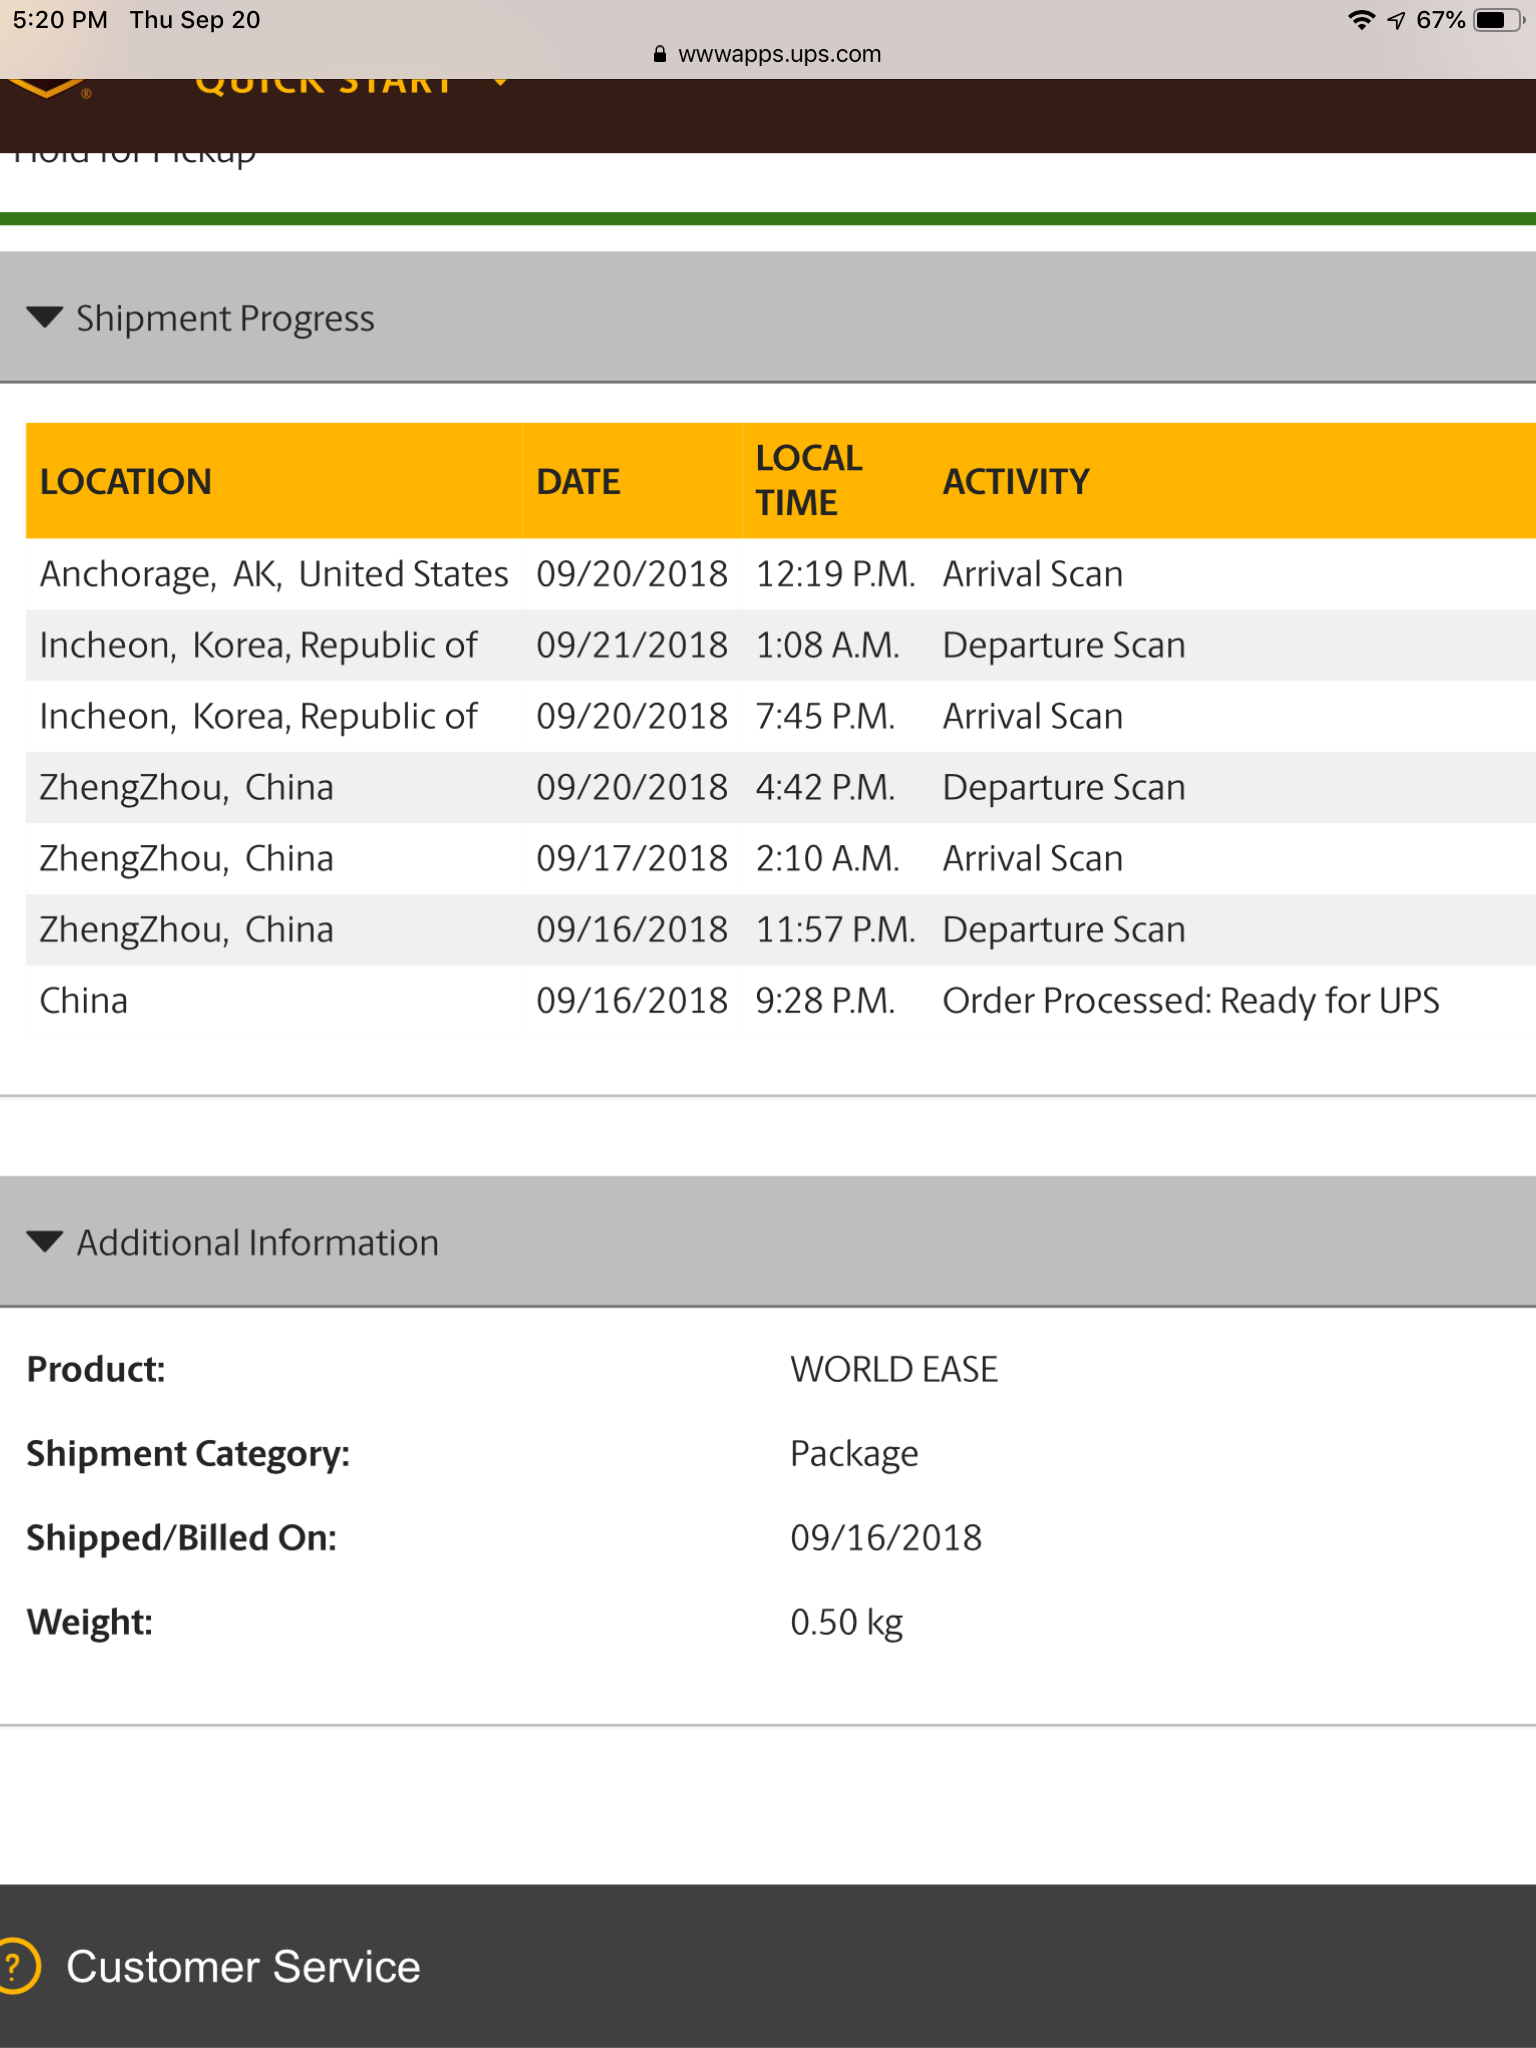Tap the battery indicator icon
1536x2048 pixels.
[x=1499, y=20]
